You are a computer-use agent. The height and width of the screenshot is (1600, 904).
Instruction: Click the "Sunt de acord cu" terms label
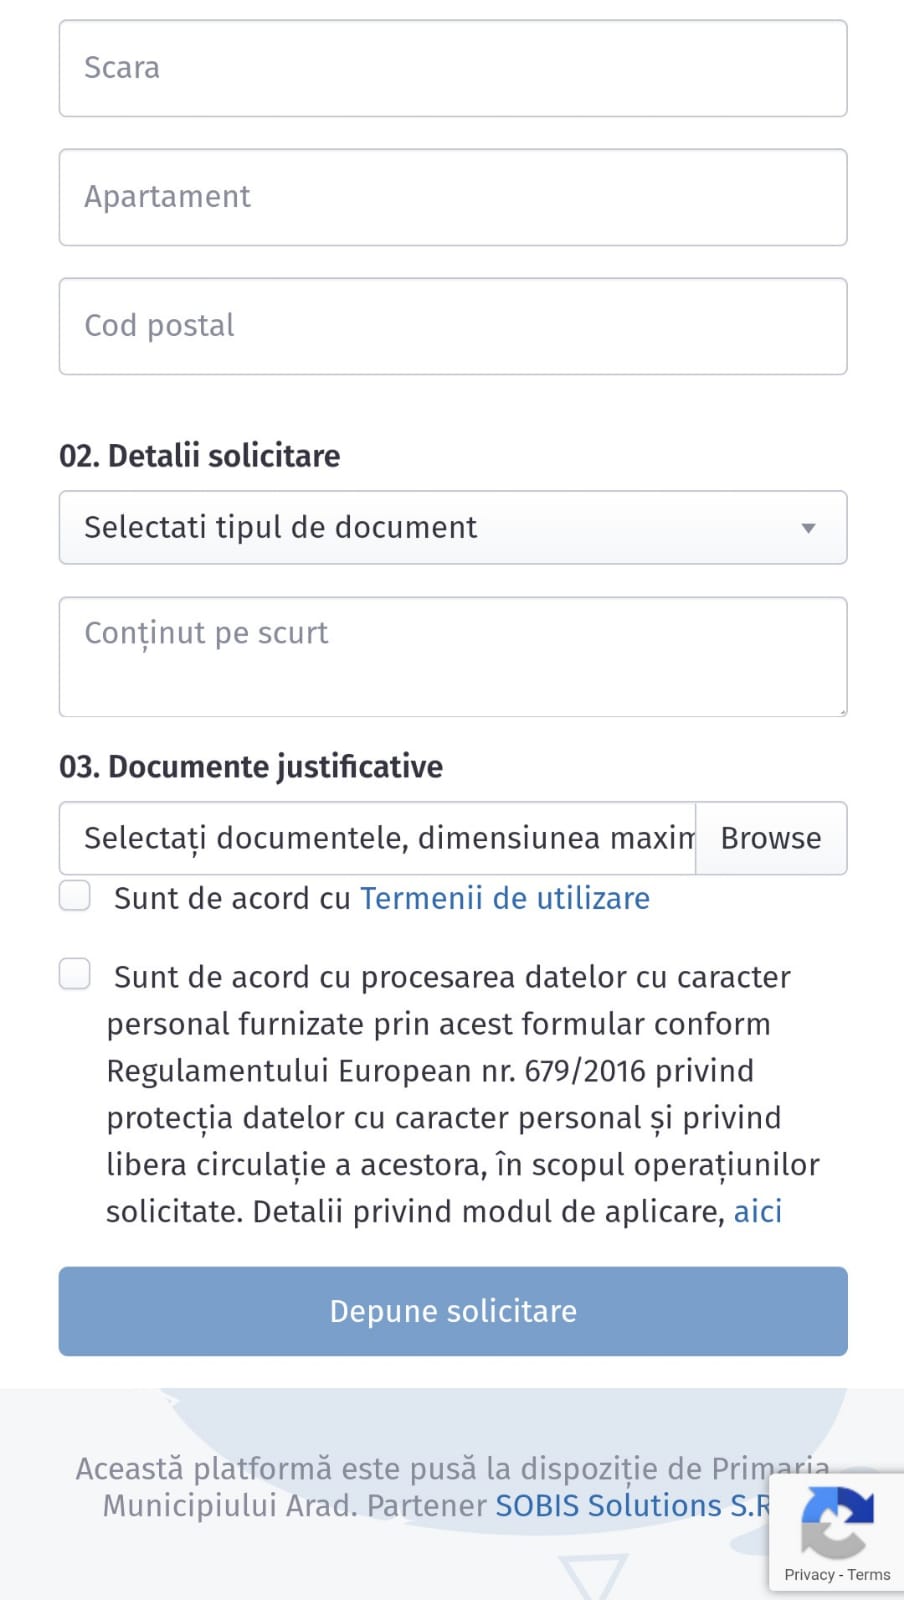[231, 898]
